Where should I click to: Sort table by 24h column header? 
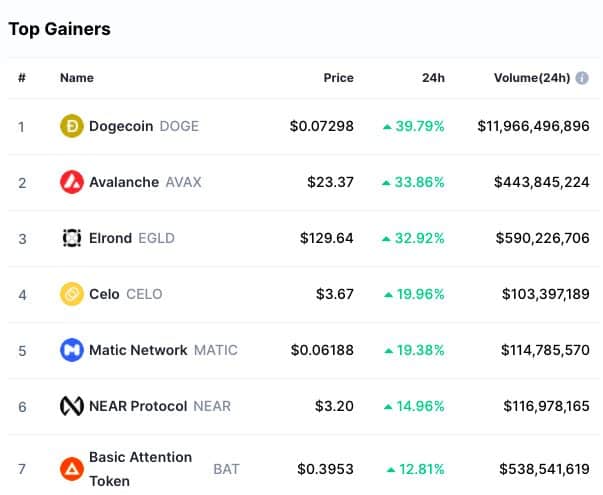click(x=433, y=78)
